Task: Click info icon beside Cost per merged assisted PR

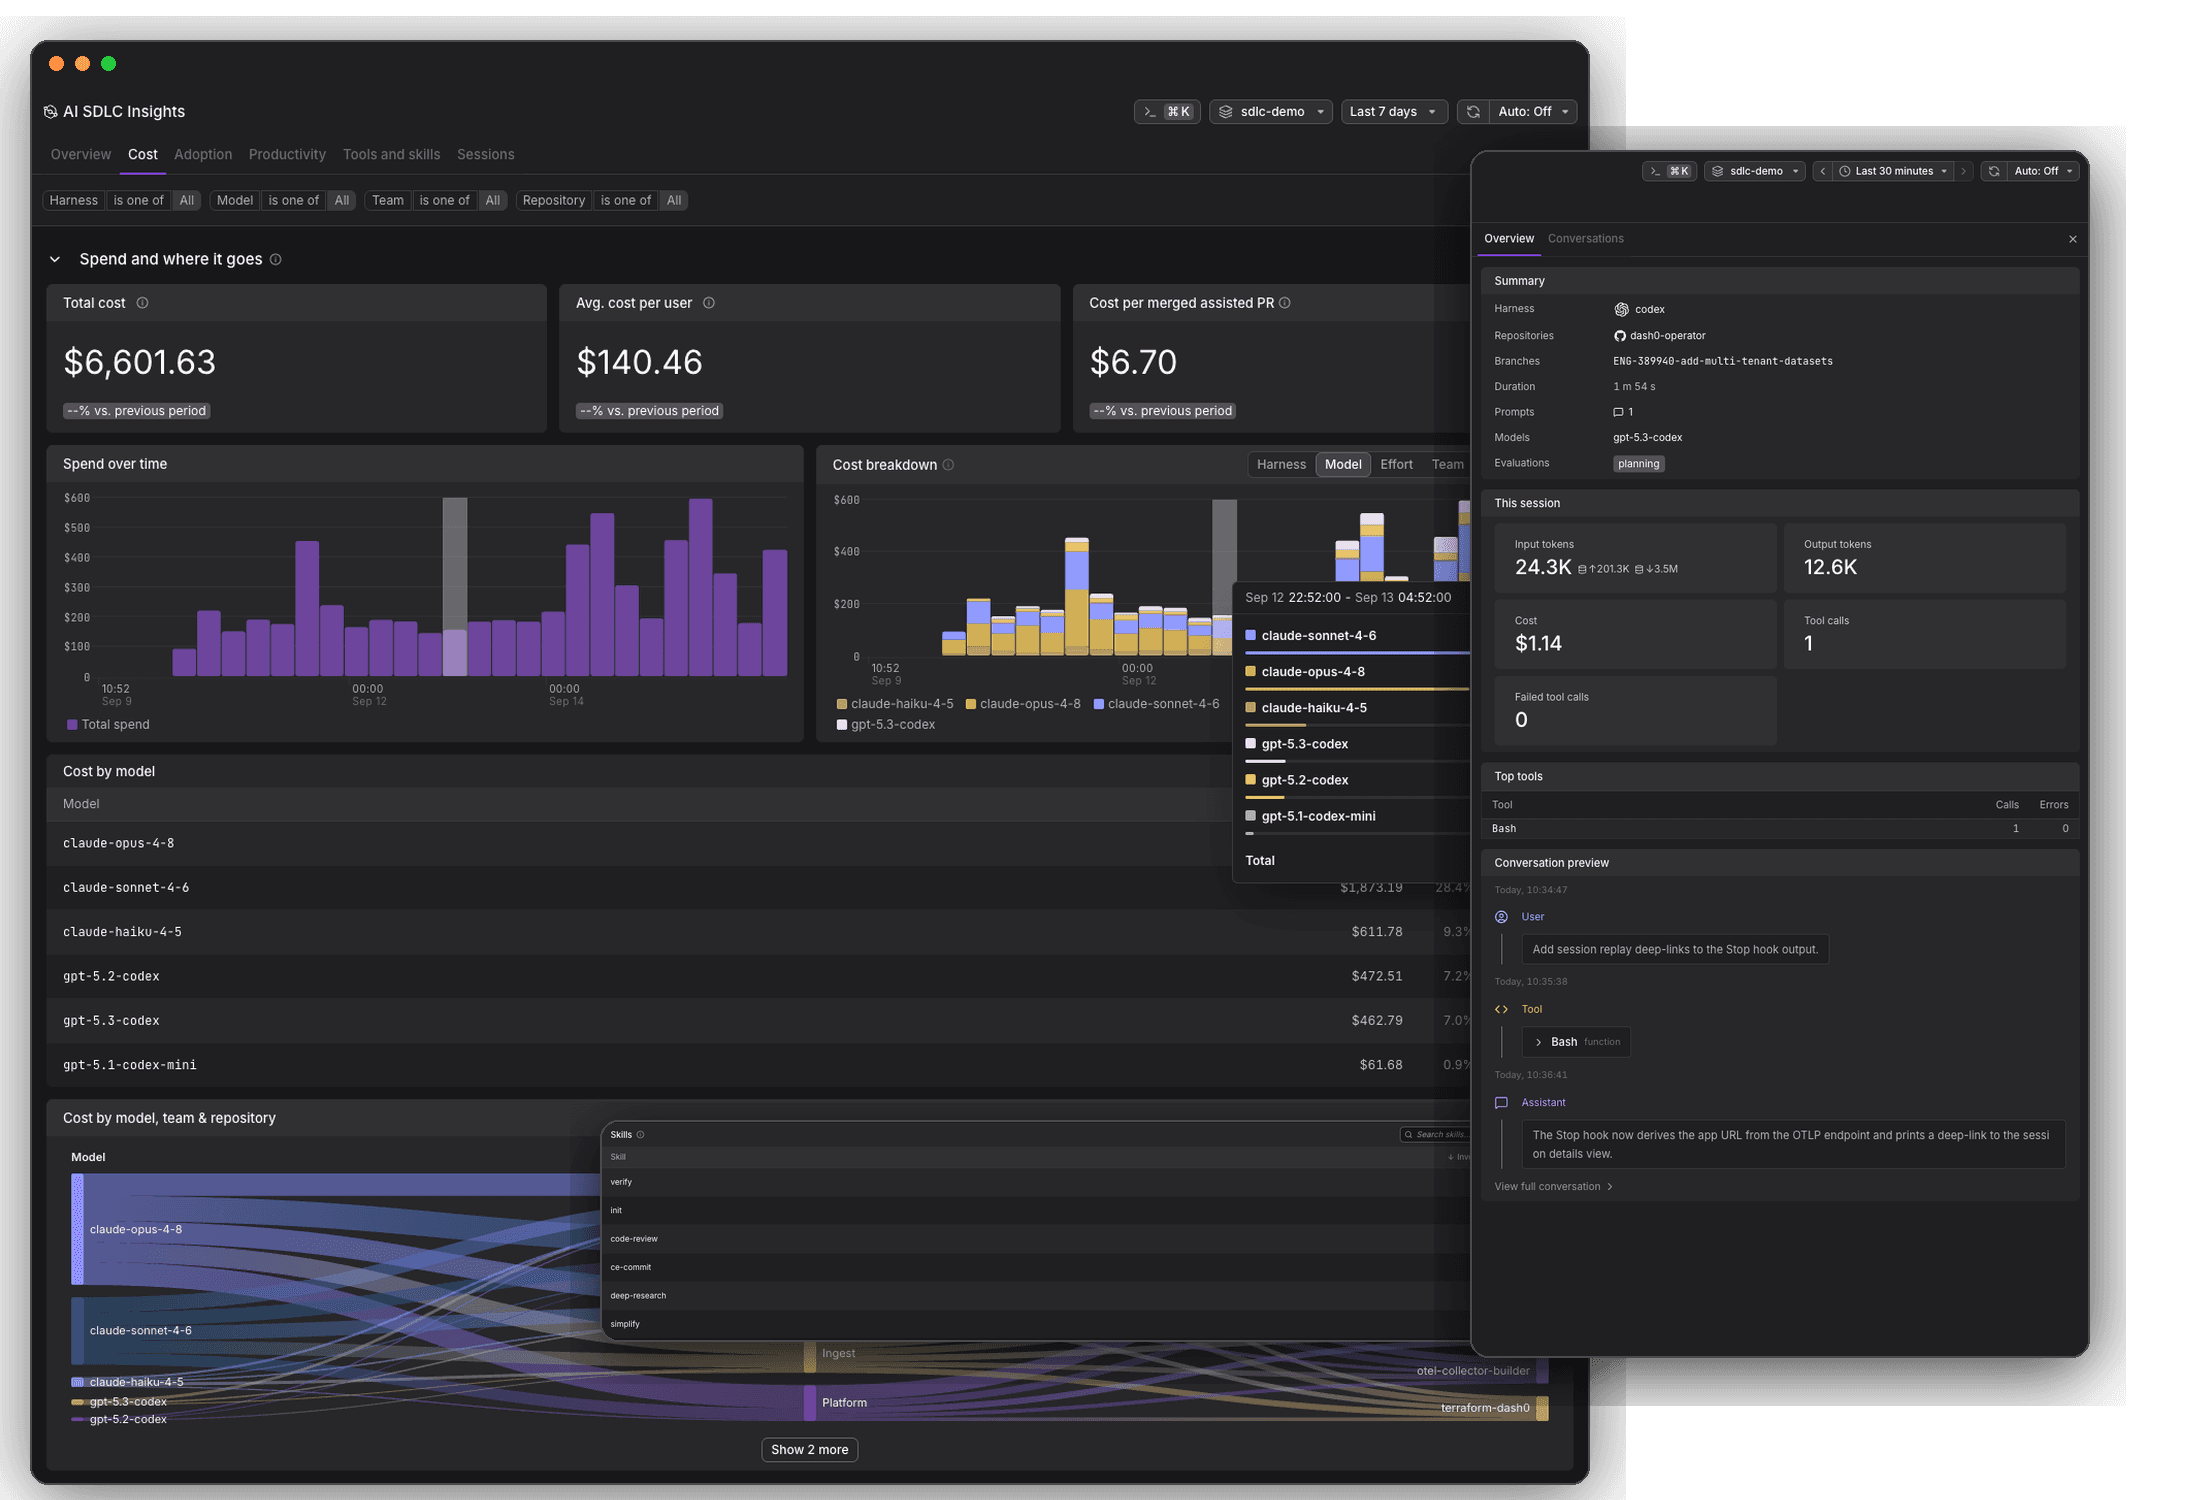Action: coord(1285,303)
